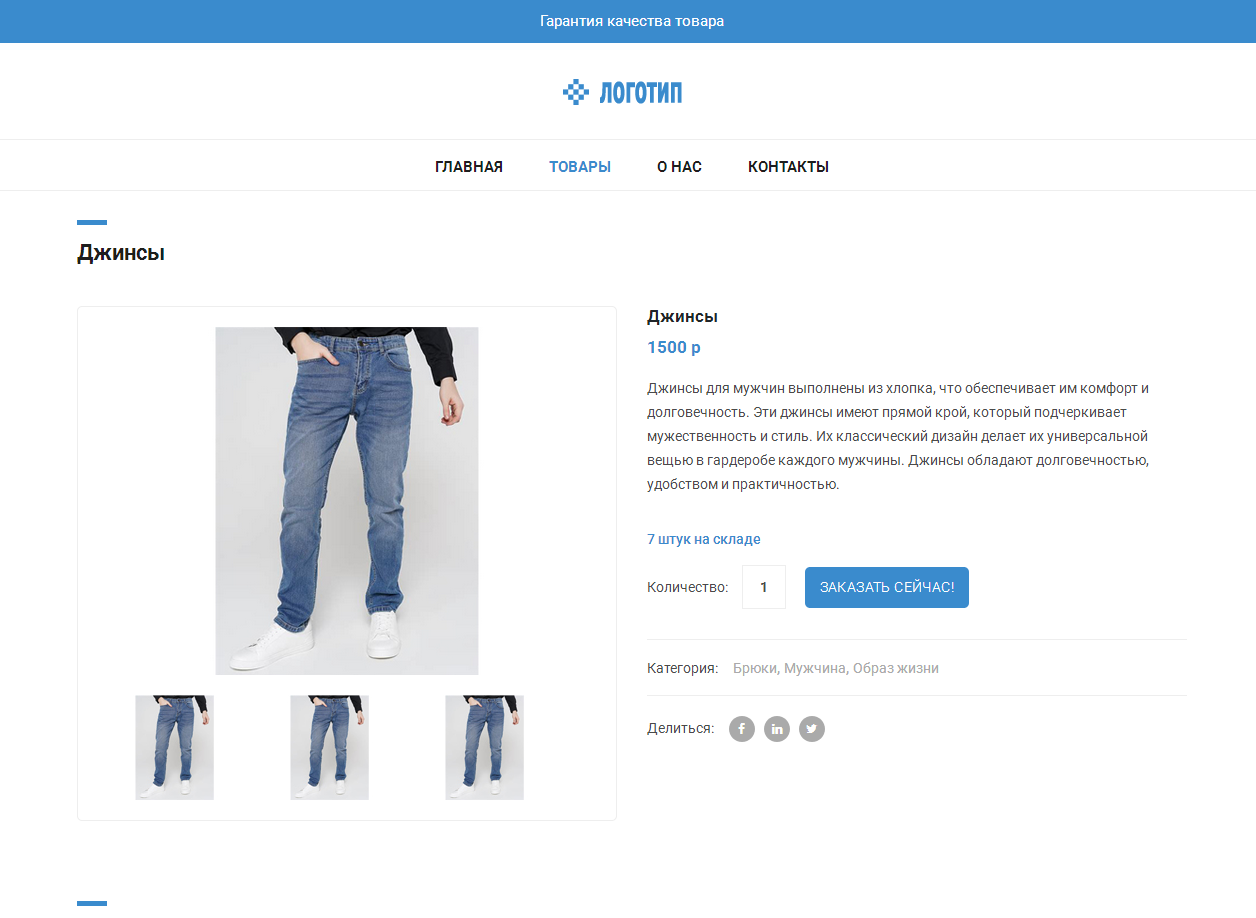This screenshot has width=1256, height=918.
Task: Click the ЛОГОТИП site logo
Action: [622, 92]
